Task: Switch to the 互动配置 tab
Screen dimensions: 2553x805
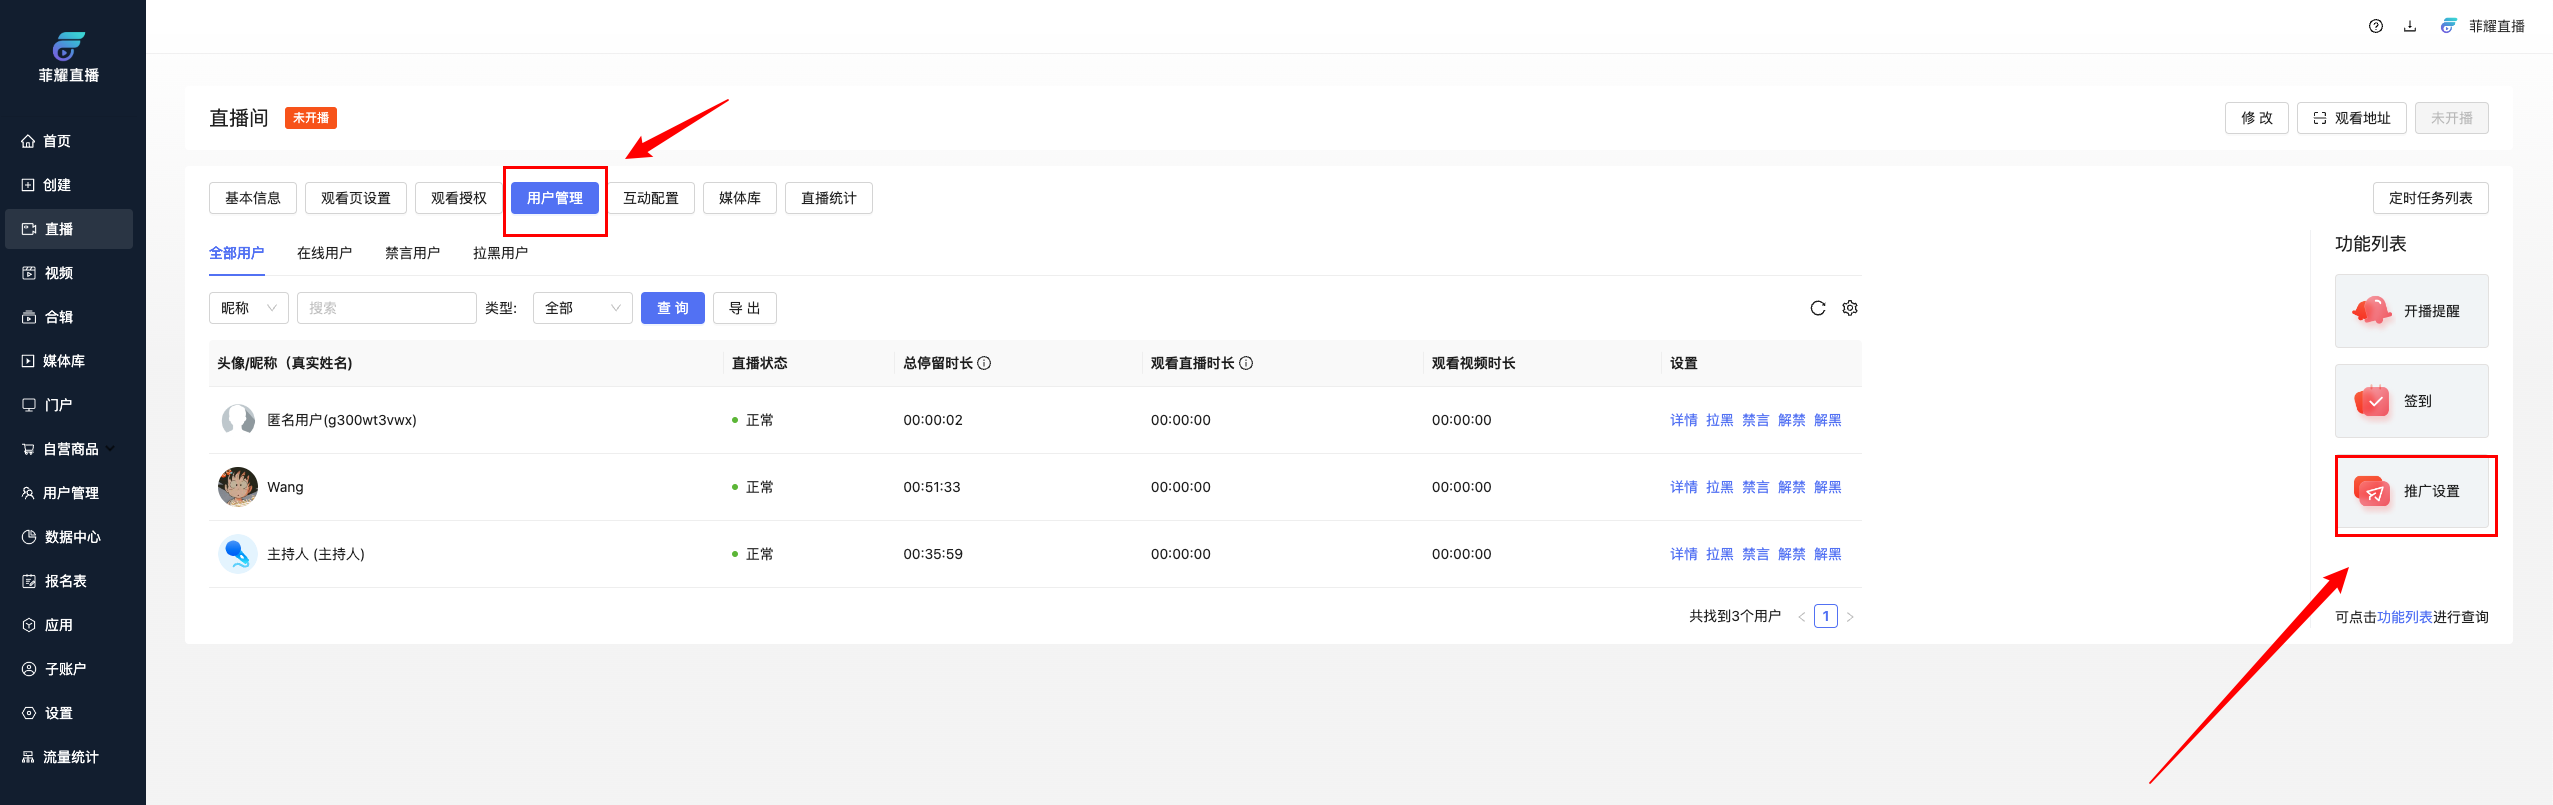Action: pos(650,198)
